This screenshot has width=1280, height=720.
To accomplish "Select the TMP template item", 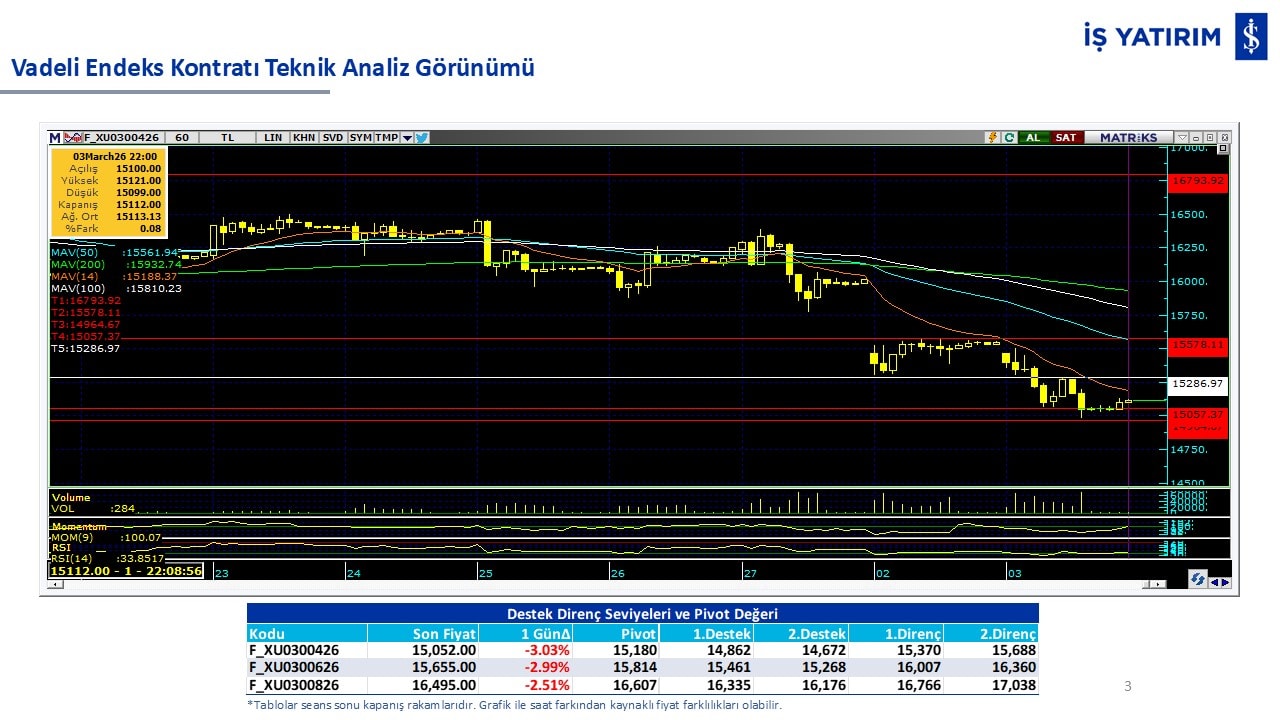I will tap(386, 138).
